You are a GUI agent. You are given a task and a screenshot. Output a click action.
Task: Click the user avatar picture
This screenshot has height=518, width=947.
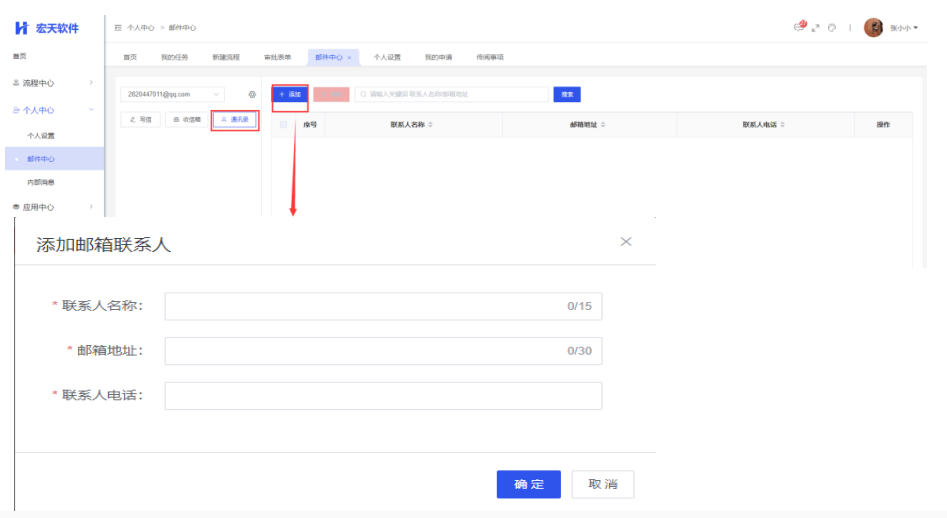(873, 28)
